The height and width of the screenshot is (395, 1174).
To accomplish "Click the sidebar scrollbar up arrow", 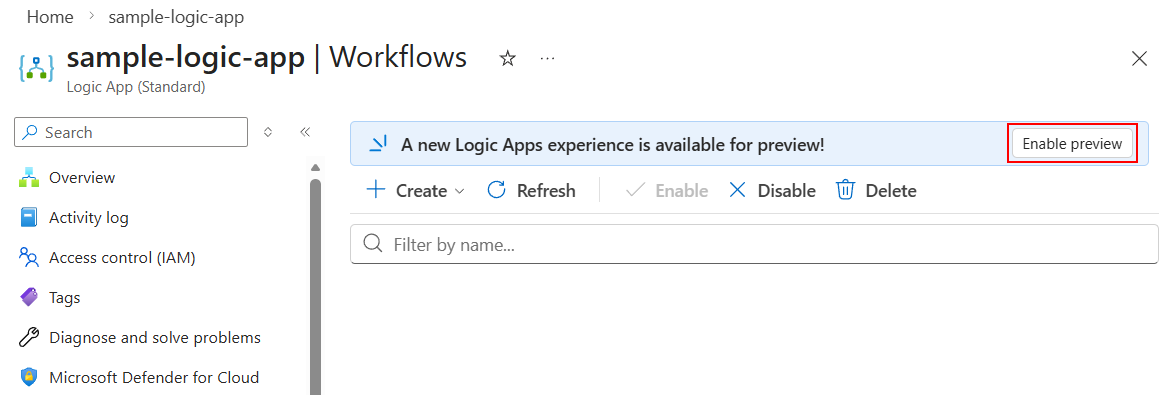I will tap(315, 167).
